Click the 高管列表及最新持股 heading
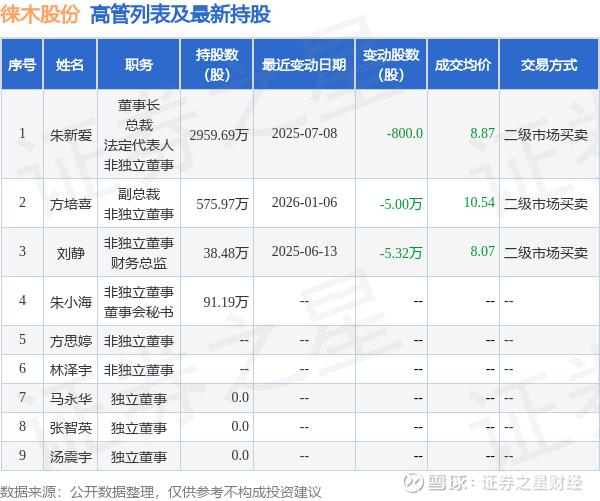The image size is (600, 501). tap(180, 15)
